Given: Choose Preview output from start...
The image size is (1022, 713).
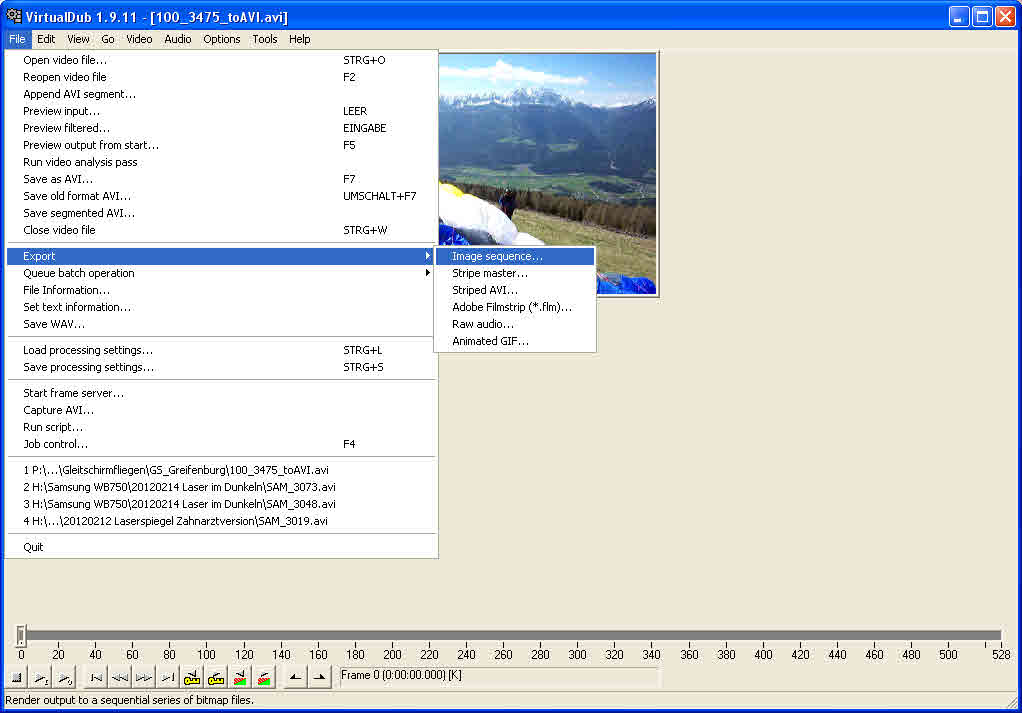Looking at the screenshot, I should (x=220, y=145).
